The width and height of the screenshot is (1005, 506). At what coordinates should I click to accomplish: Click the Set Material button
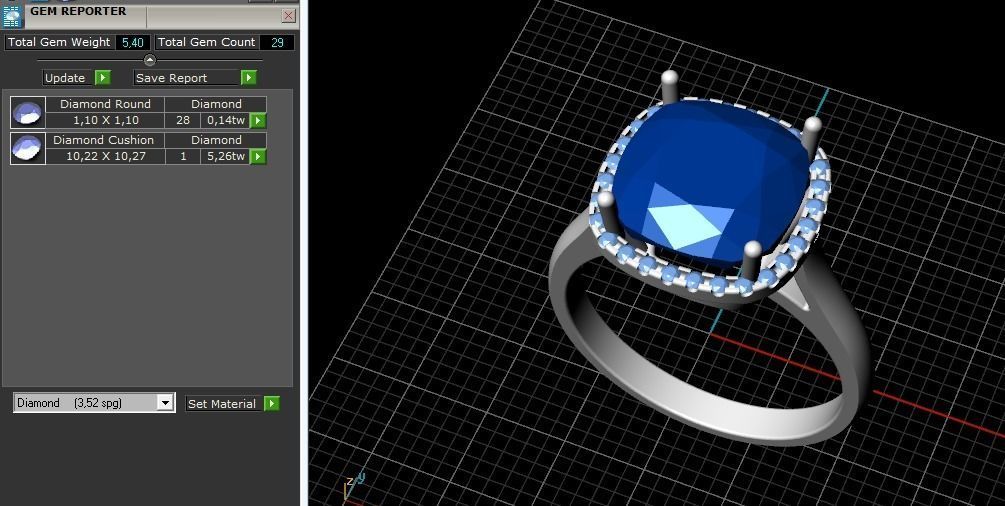[224, 403]
